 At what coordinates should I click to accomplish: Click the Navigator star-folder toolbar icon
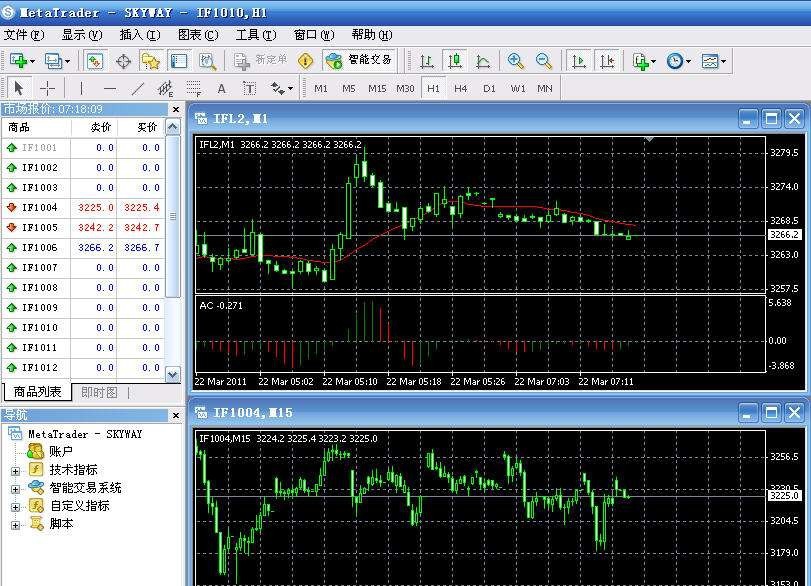[151, 61]
